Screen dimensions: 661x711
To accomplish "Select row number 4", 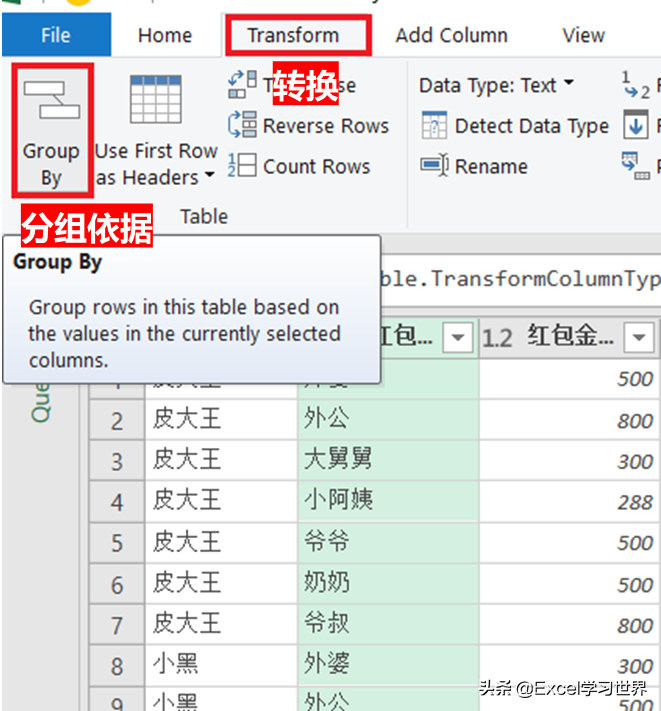I will tap(117, 502).
